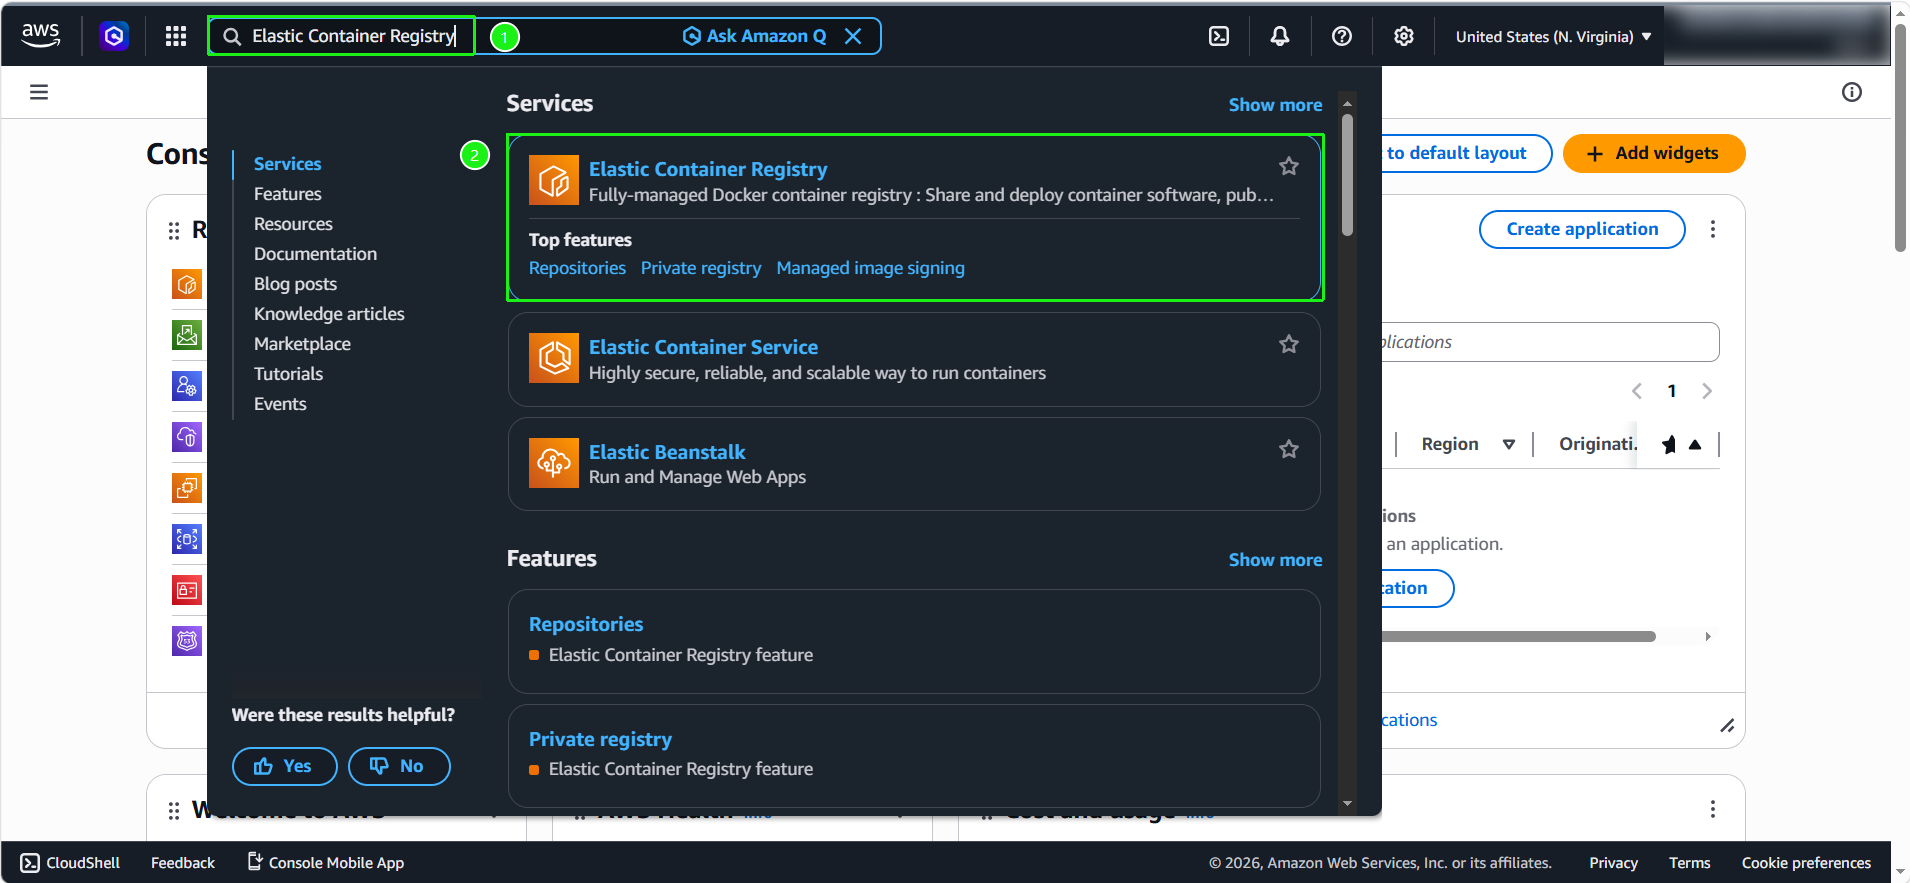
Task: Click the Create application button
Action: tap(1582, 229)
